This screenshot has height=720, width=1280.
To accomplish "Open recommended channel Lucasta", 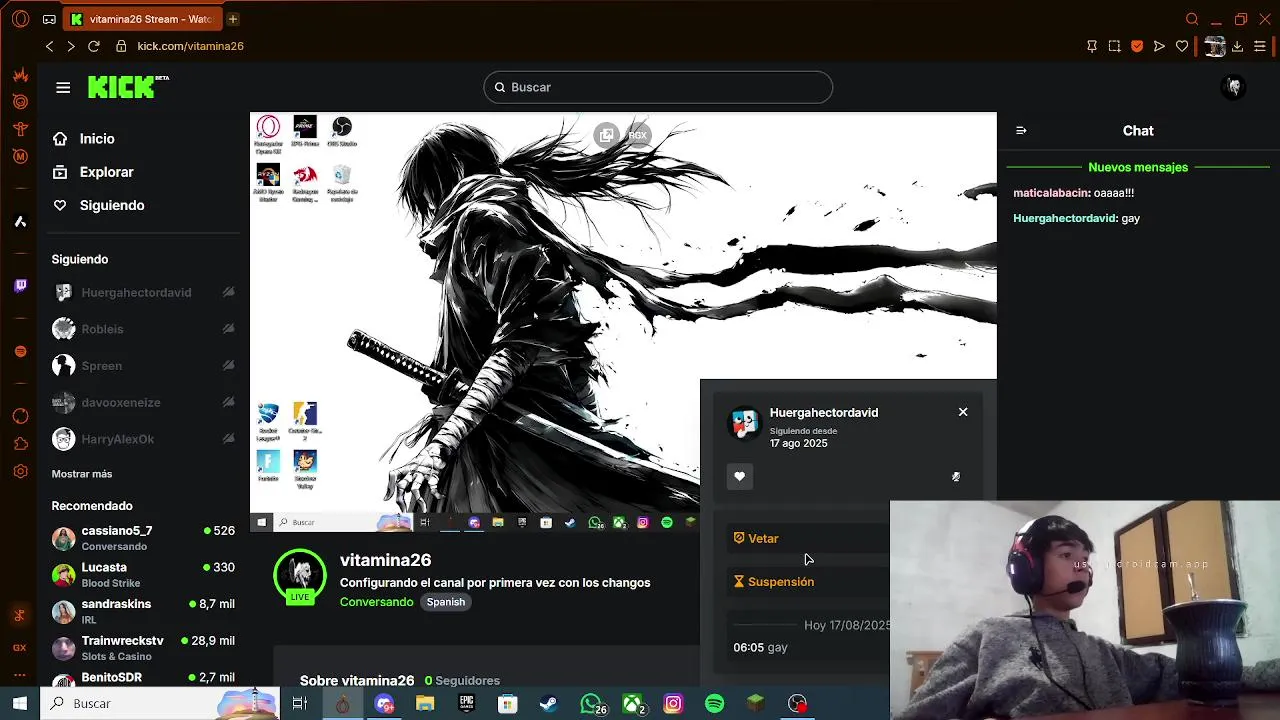I will click(143, 575).
